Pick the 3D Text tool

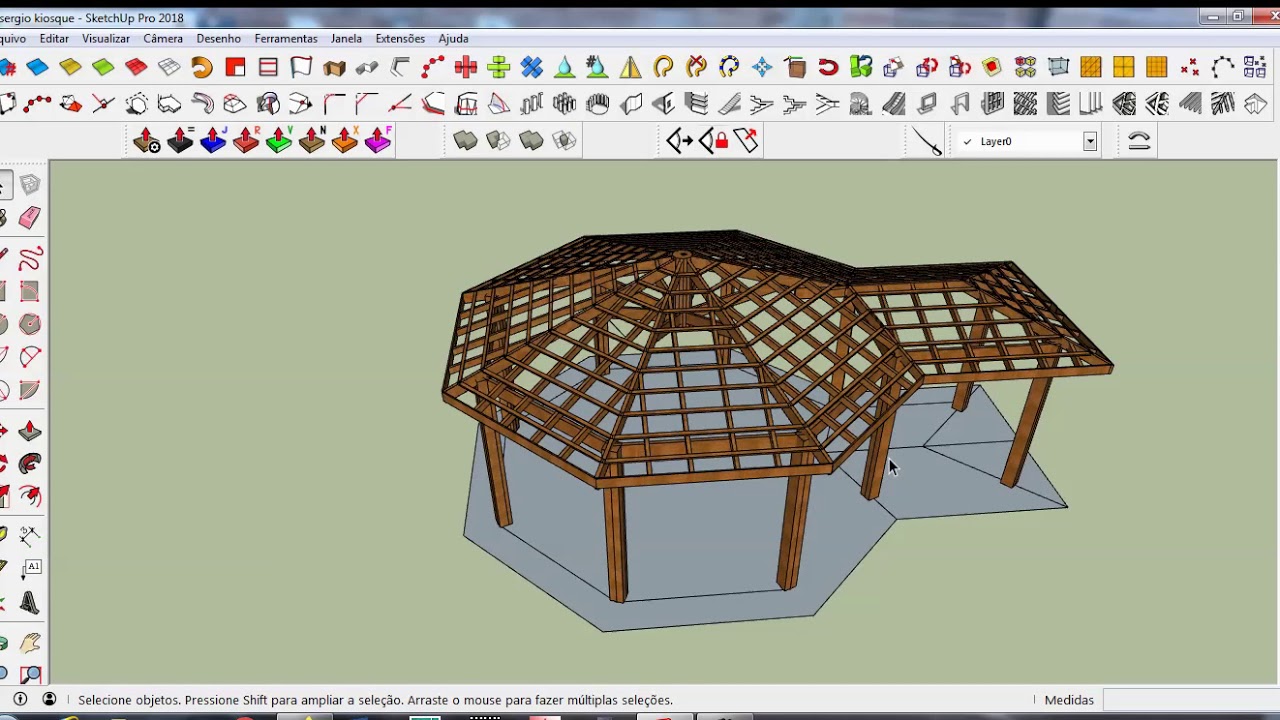(29, 602)
